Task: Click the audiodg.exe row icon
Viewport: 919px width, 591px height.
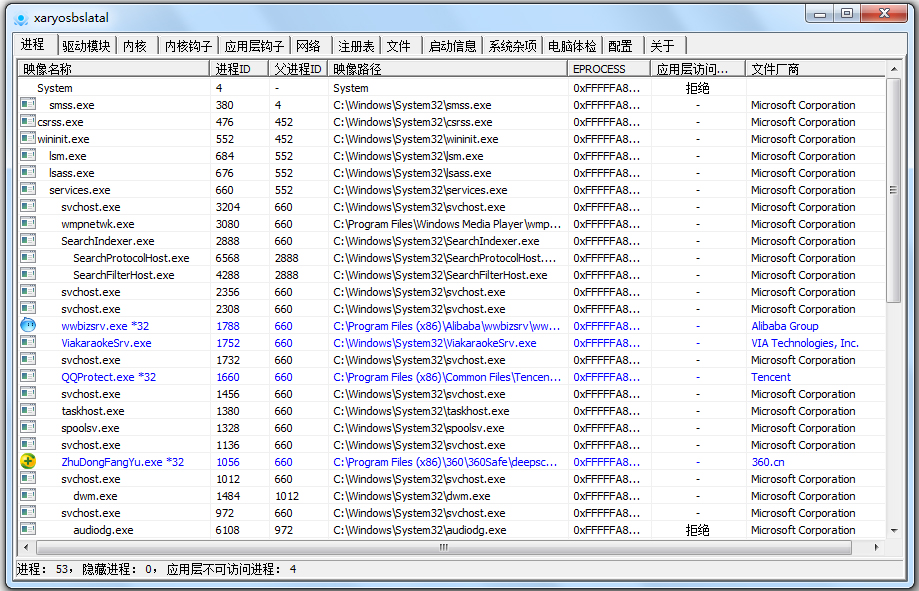Action: tap(28, 530)
